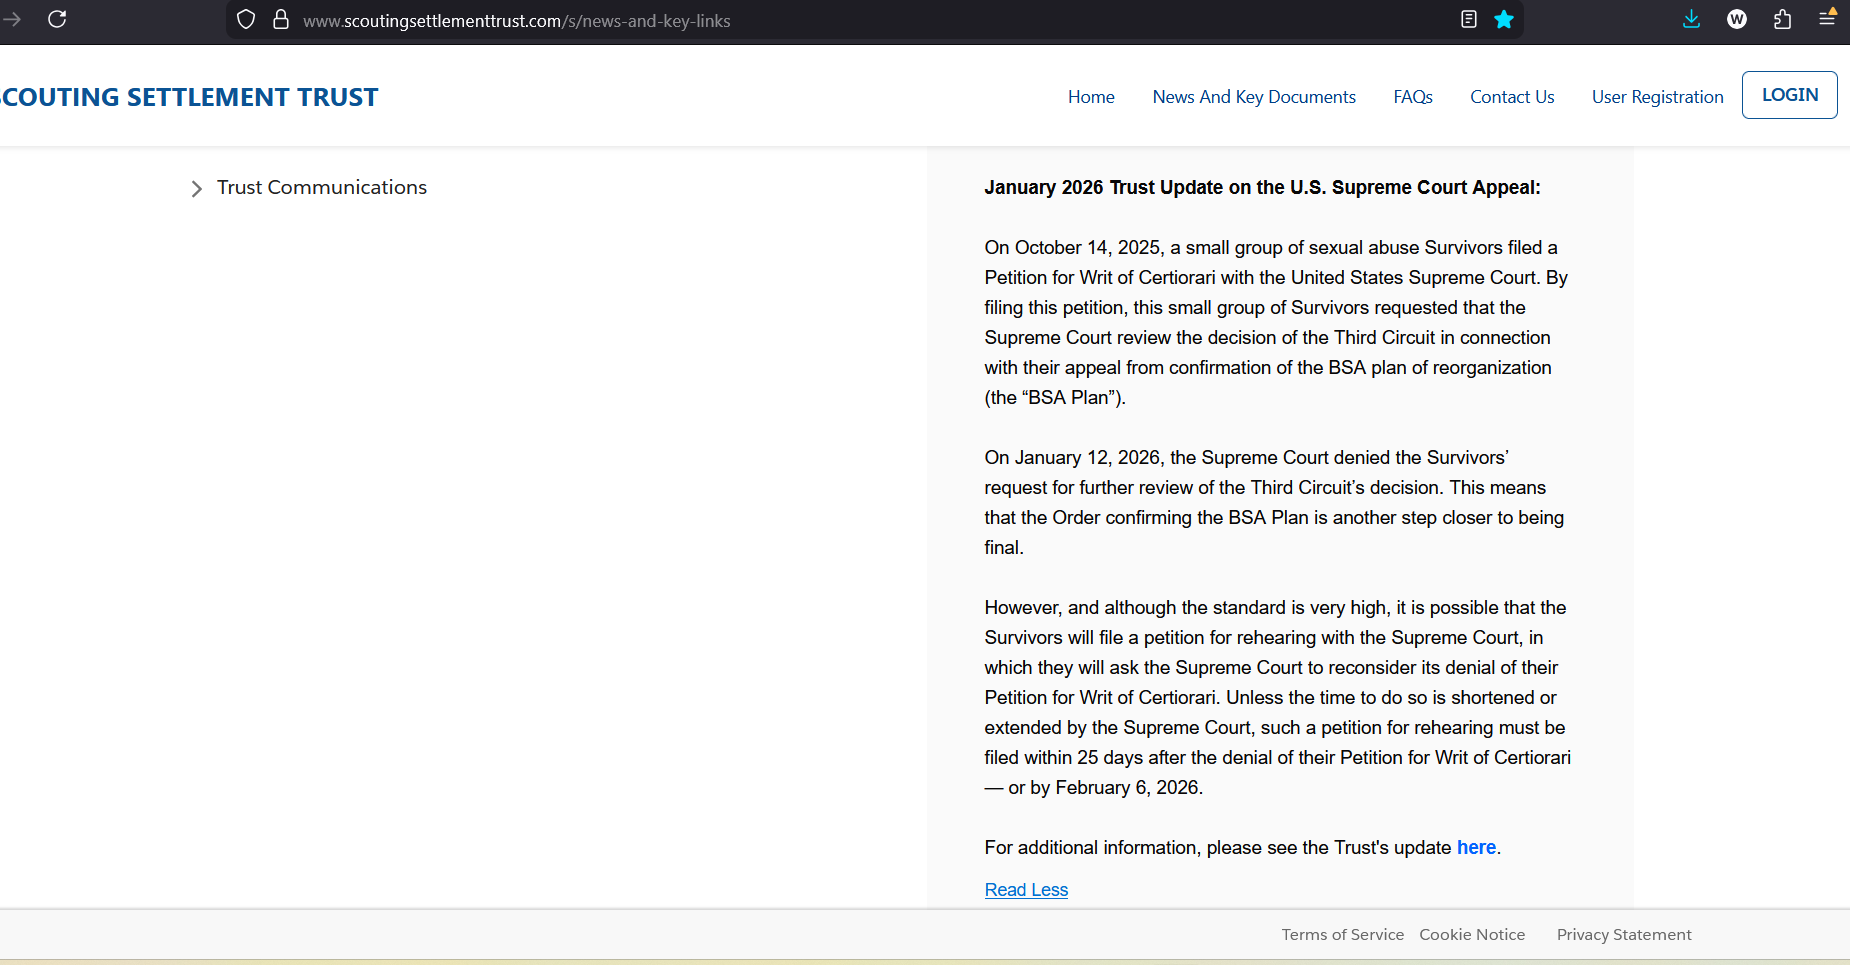
Task: Go to the Home menu item
Action: coord(1091,97)
